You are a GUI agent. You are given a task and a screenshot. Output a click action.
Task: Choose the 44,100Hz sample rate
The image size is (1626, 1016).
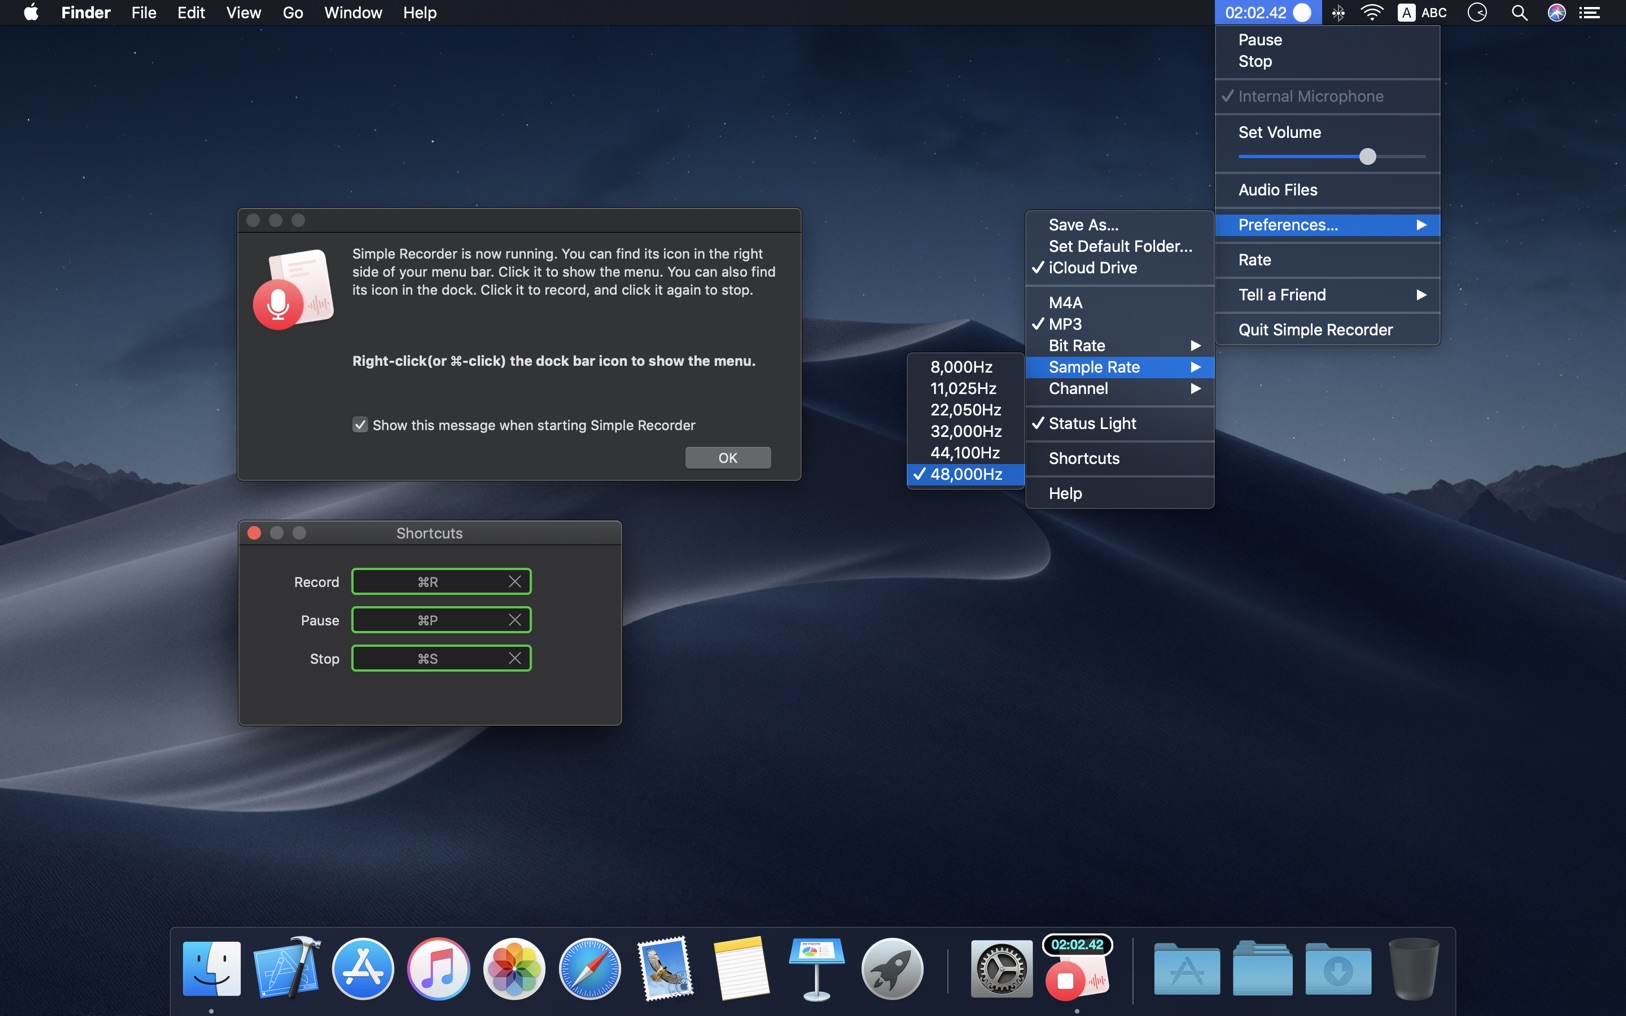coord(964,453)
